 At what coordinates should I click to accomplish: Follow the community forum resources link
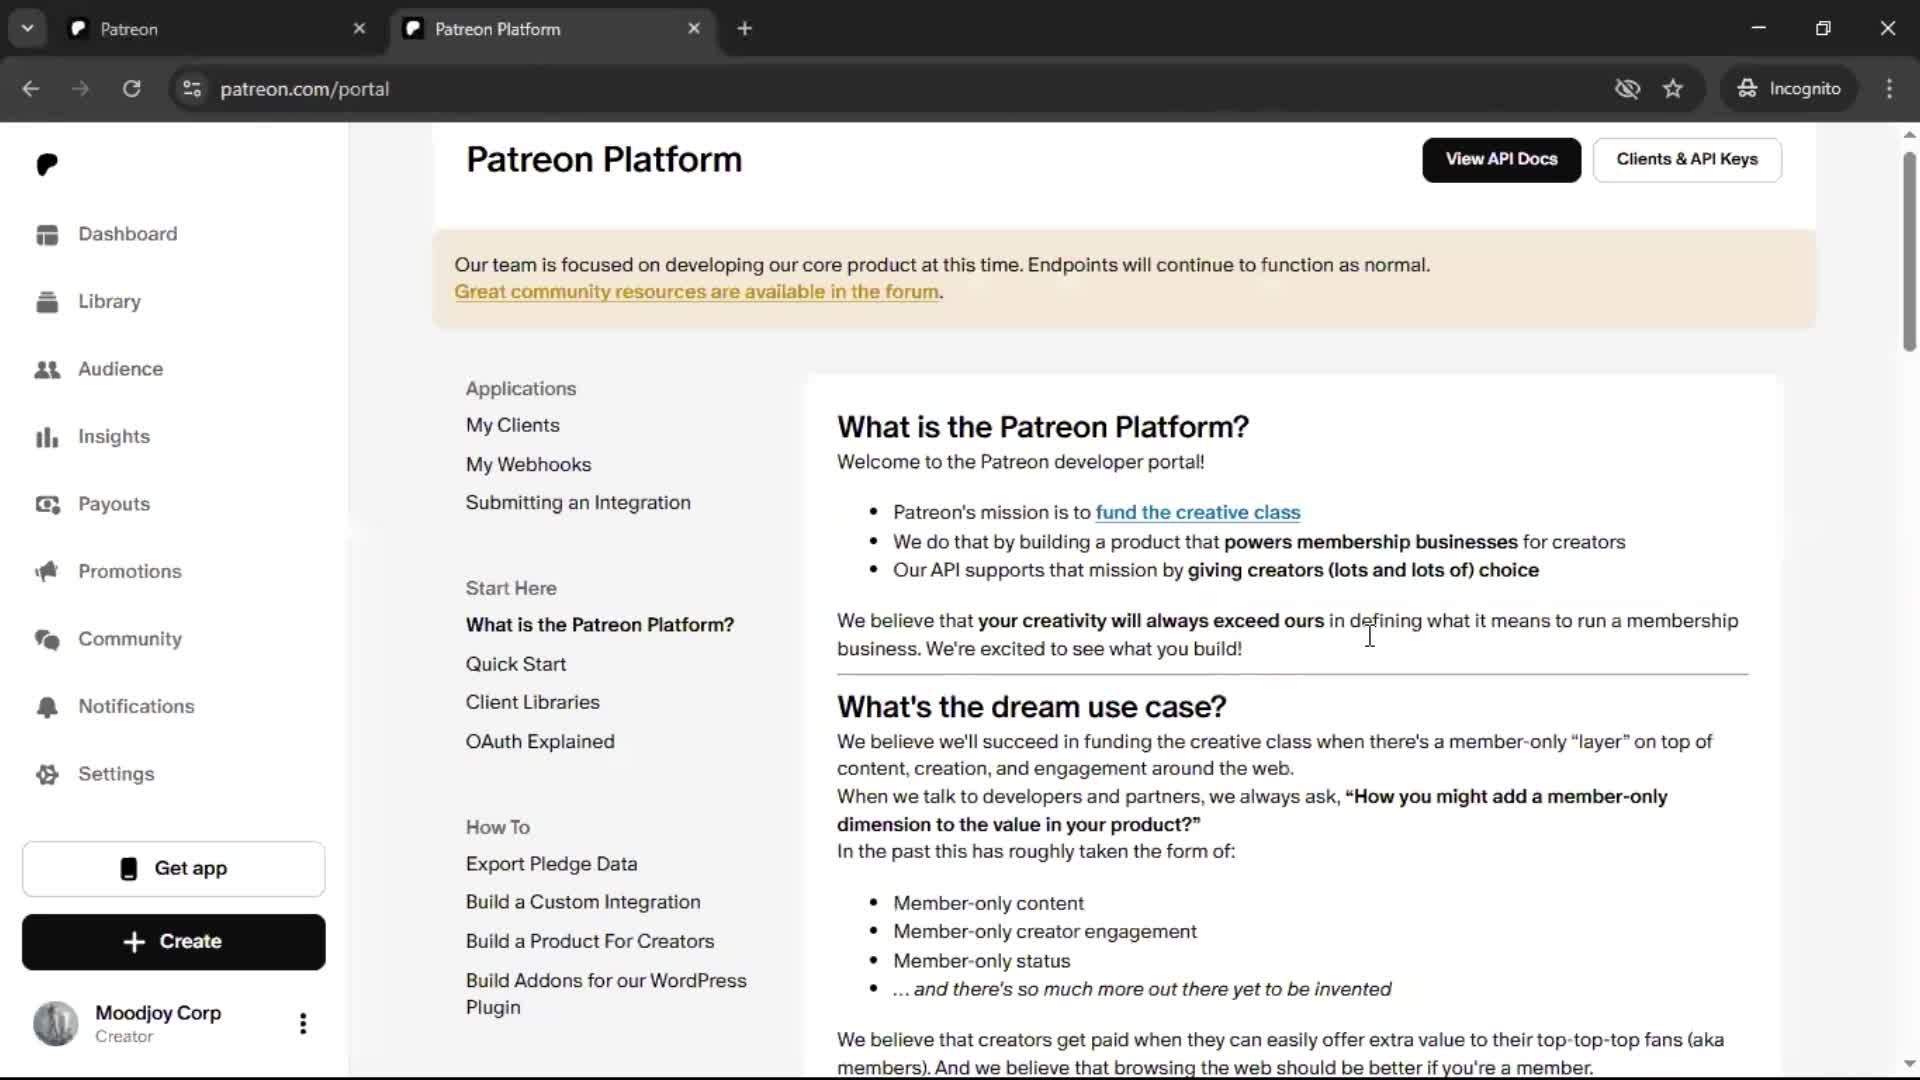[696, 292]
